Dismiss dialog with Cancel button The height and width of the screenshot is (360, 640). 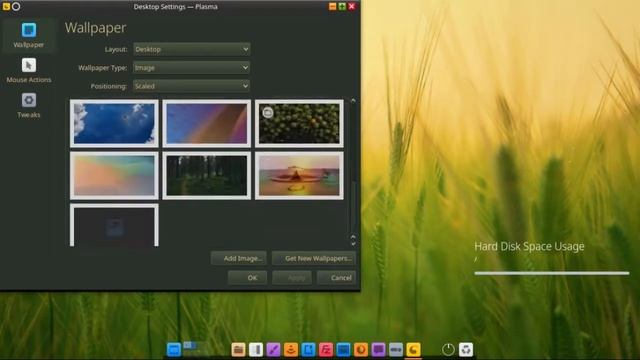(336, 278)
